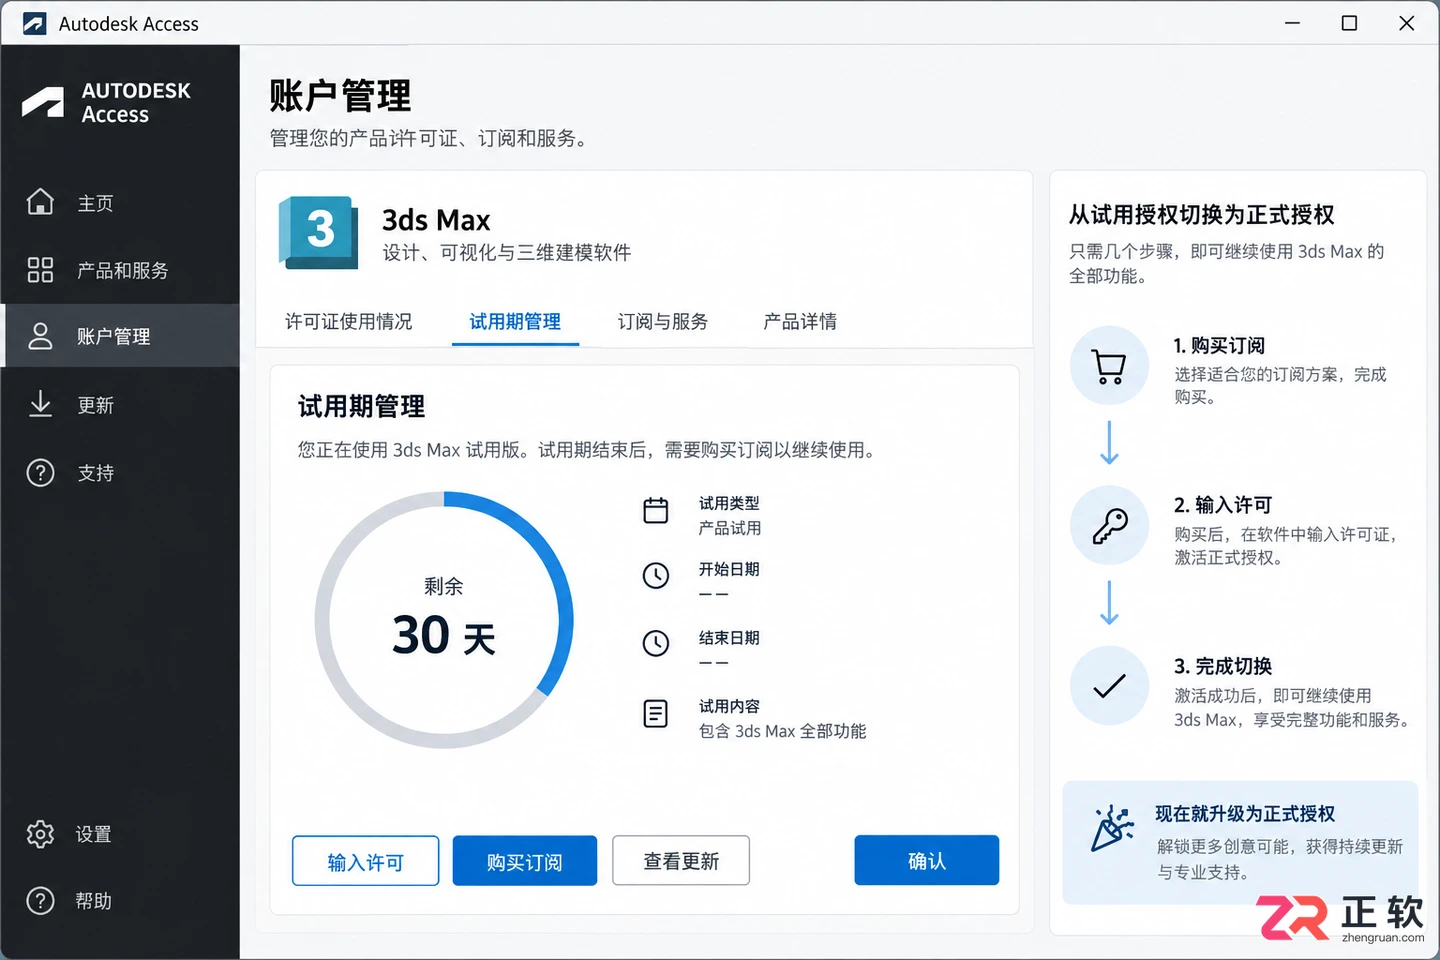Click the clock icon beside 开始日期
The height and width of the screenshot is (960, 1440).
point(656,576)
